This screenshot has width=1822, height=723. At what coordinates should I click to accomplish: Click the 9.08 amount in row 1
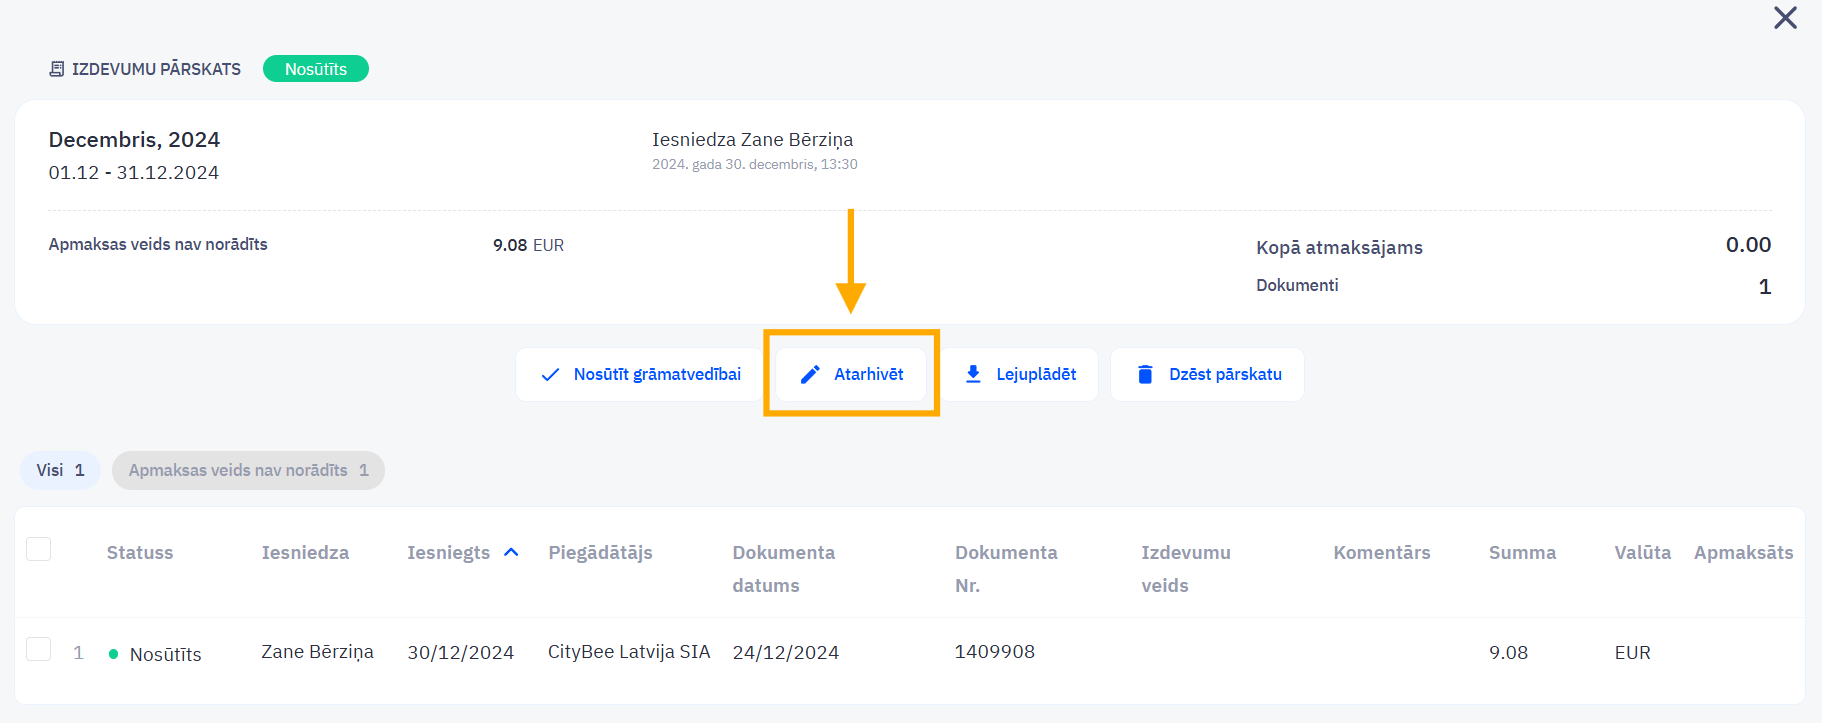tap(1508, 653)
